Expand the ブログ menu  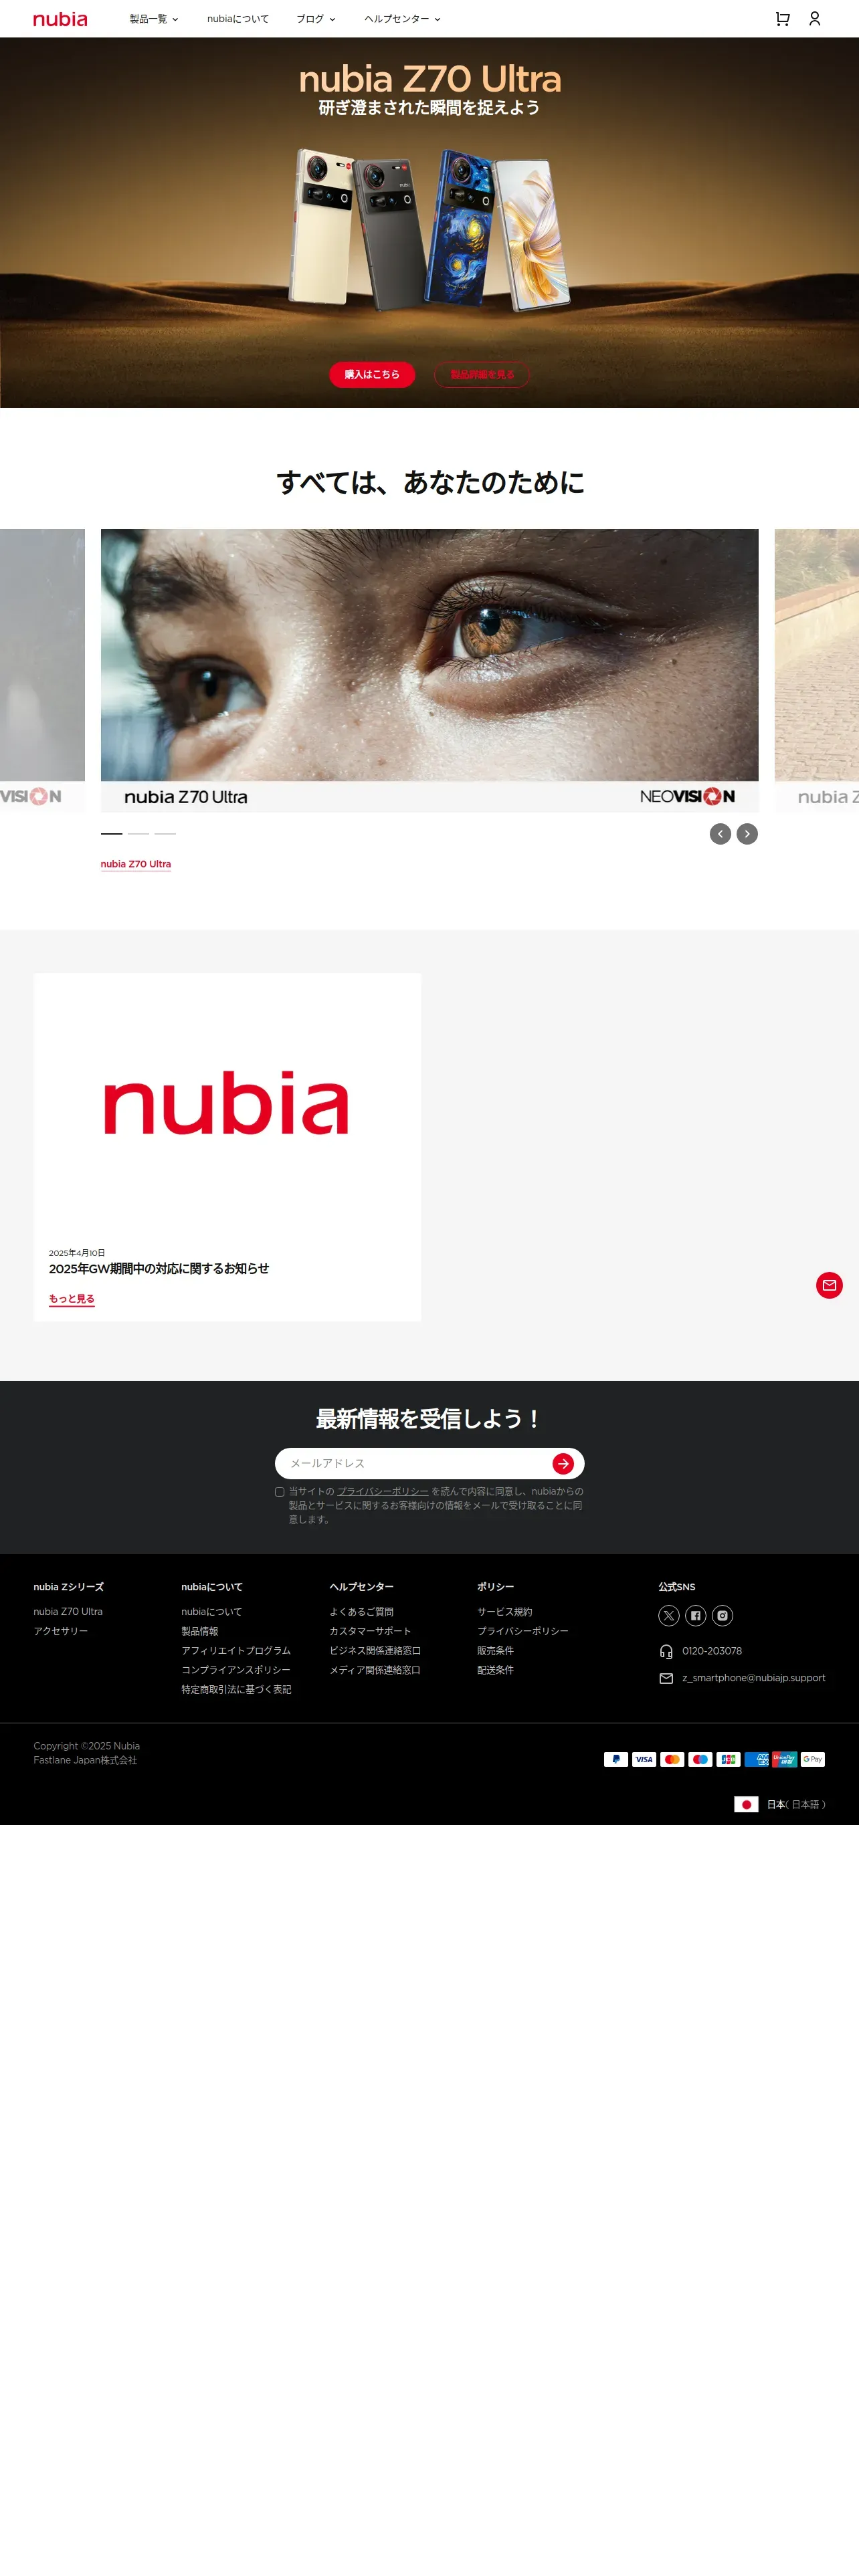pyautogui.click(x=316, y=19)
